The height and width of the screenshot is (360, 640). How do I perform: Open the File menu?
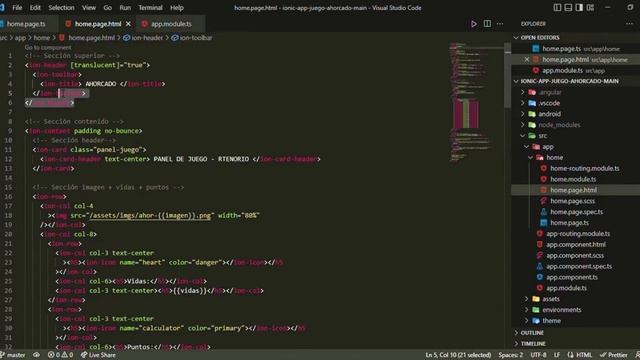coord(17,8)
